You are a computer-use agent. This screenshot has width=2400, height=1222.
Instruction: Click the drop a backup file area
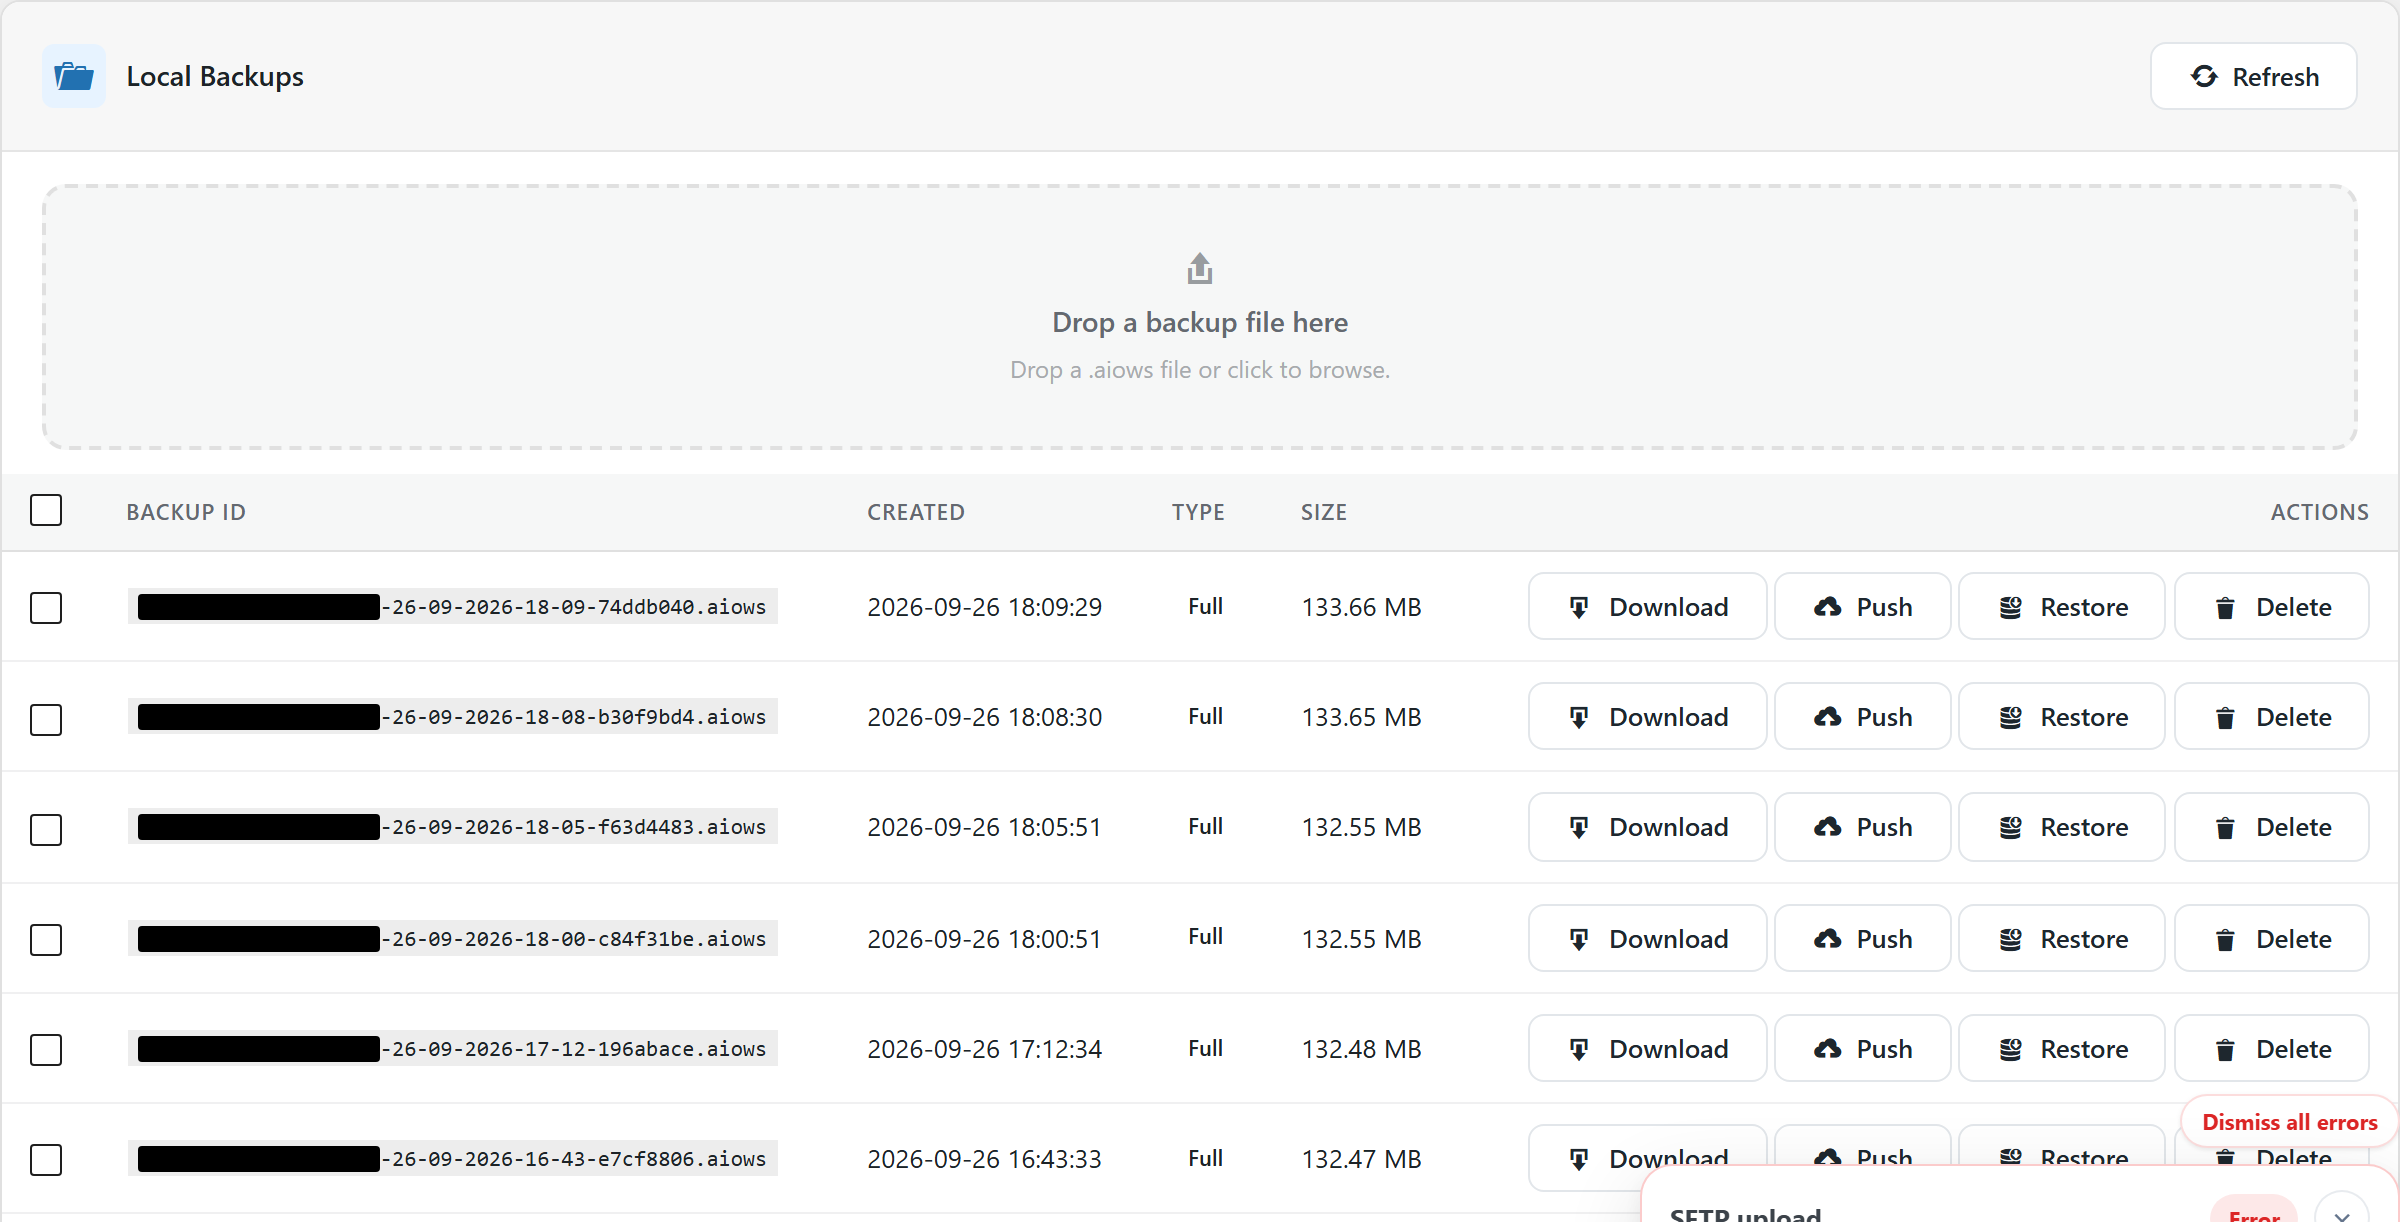click(x=1199, y=316)
